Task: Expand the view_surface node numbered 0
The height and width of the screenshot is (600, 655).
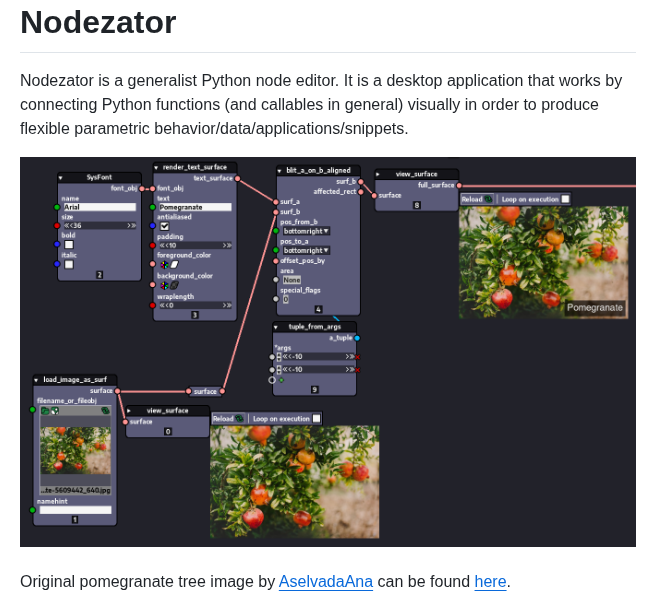Action: [129, 411]
